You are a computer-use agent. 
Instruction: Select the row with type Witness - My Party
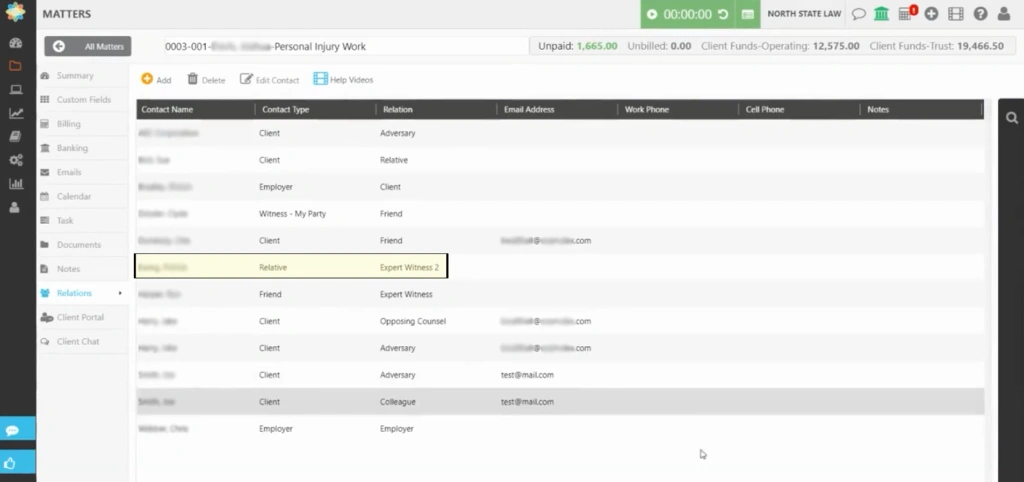pyautogui.click(x=560, y=214)
